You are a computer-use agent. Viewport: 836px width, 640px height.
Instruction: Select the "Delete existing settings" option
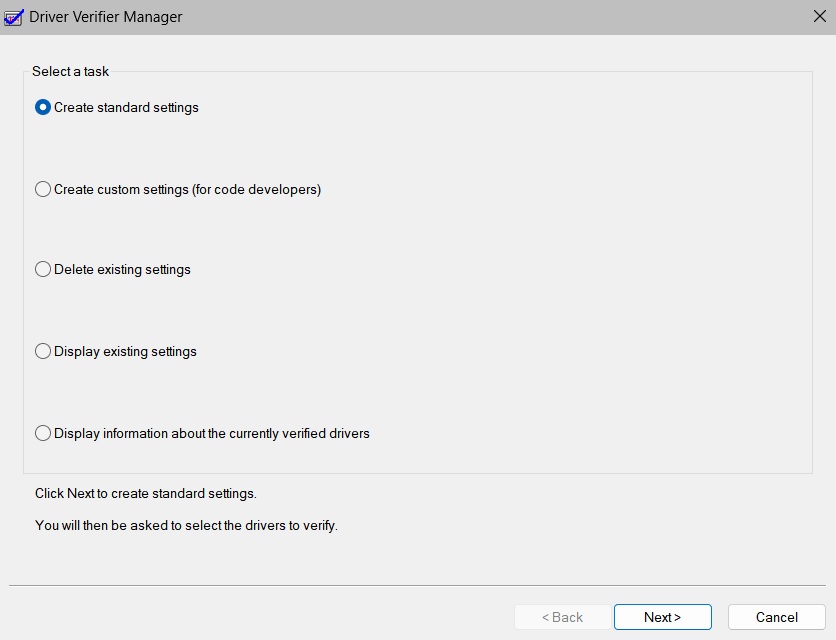point(42,269)
